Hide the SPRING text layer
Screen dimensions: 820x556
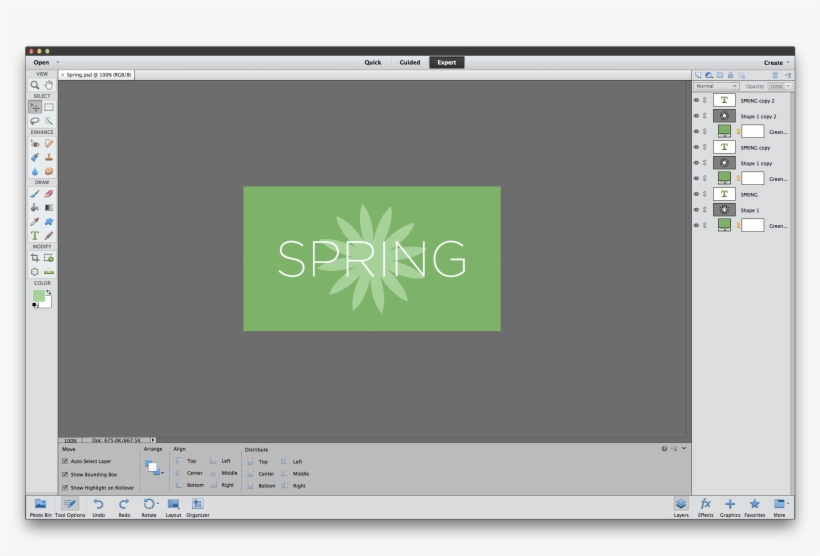(696, 195)
